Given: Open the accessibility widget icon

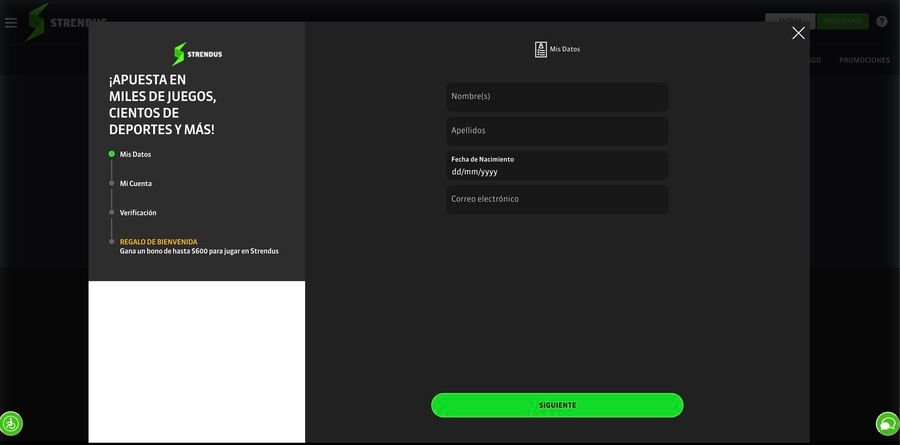Looking at the screenshot, I should (x=11, y=424).
